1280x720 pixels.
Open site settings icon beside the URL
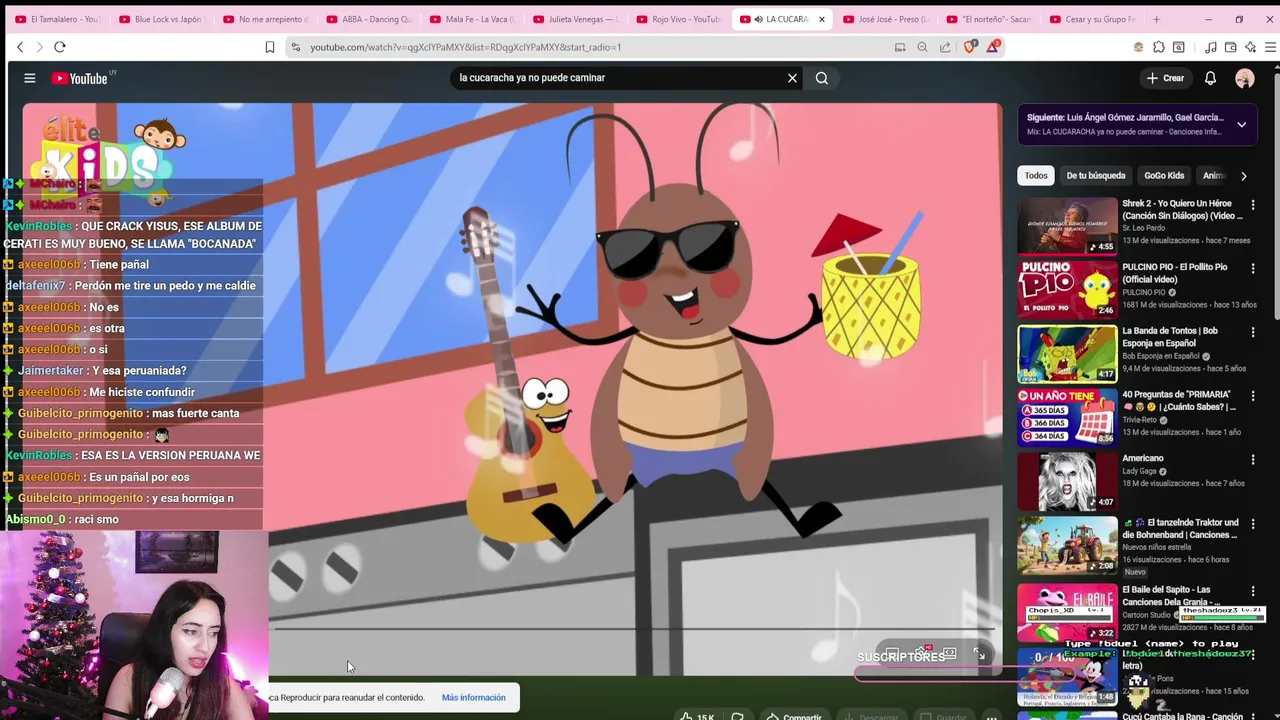[295, 47]
